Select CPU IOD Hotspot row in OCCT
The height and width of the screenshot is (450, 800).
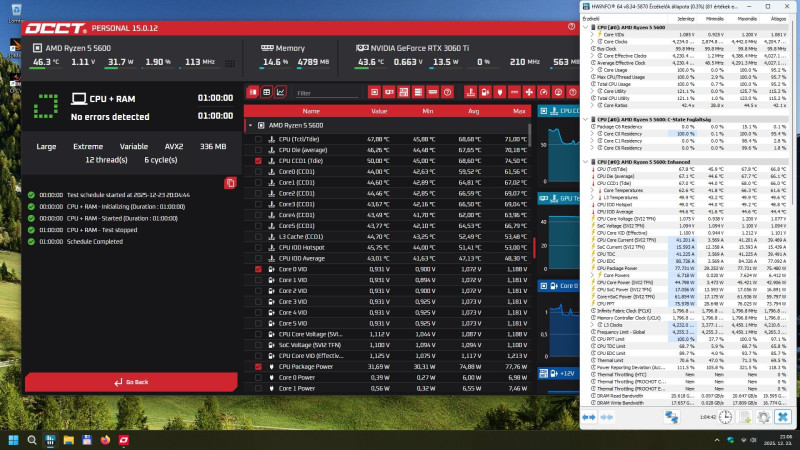388,247
